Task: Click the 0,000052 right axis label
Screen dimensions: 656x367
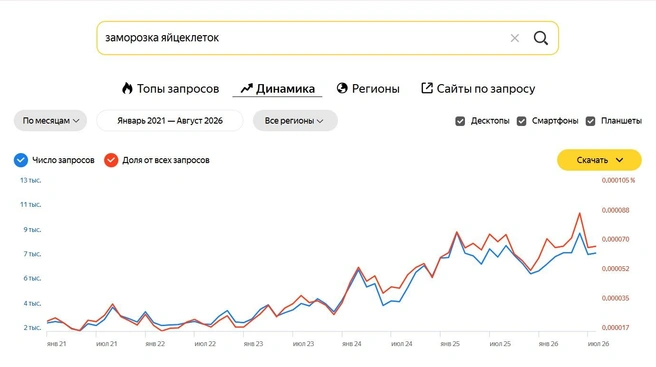Action: (x=615, y=269)
